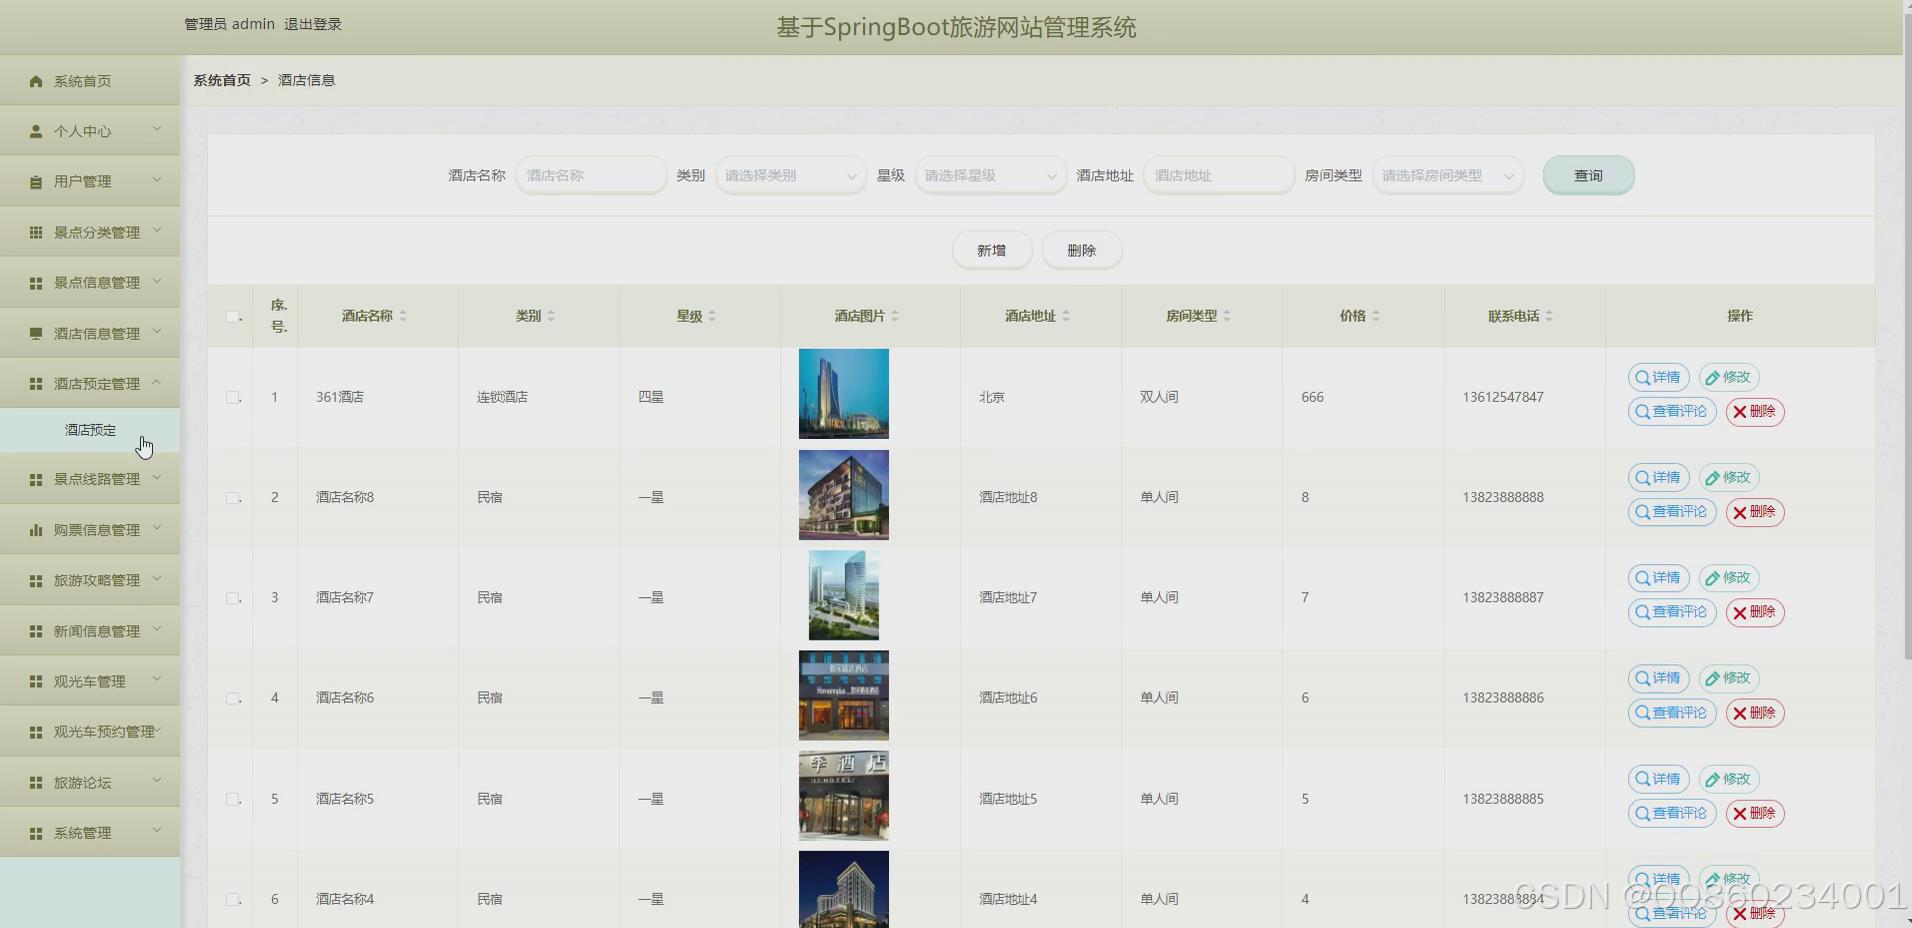Click the grid icon beside 旅游攻略管理
The height and width of the screenshot is (928, 1912).
[36, 580]
